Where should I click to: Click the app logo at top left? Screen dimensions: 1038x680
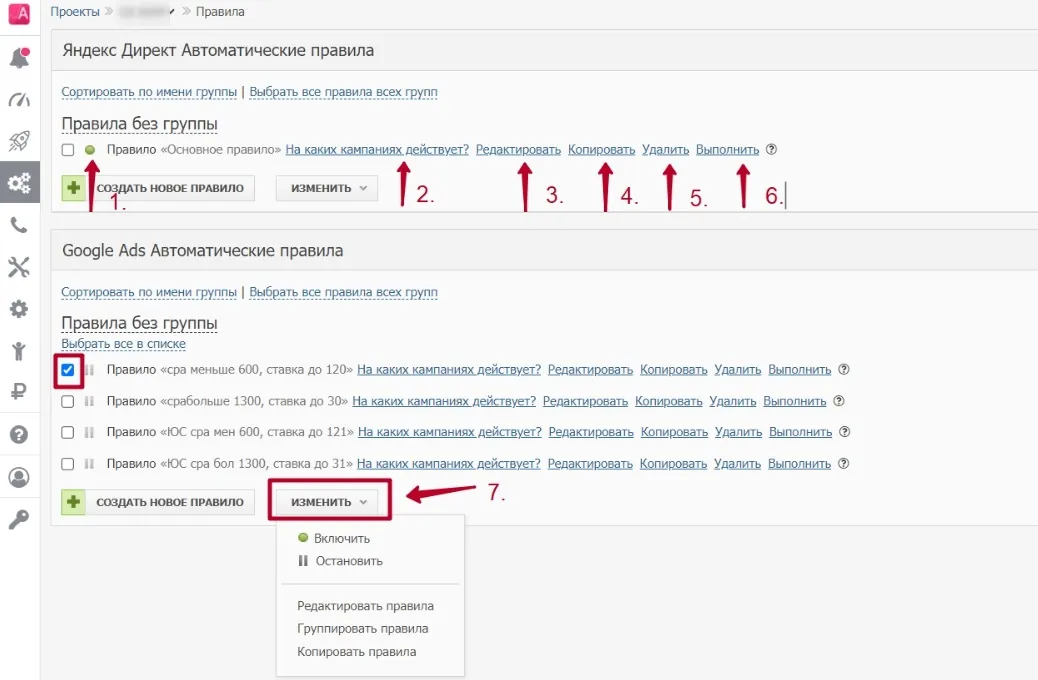(x=19, y=13)
